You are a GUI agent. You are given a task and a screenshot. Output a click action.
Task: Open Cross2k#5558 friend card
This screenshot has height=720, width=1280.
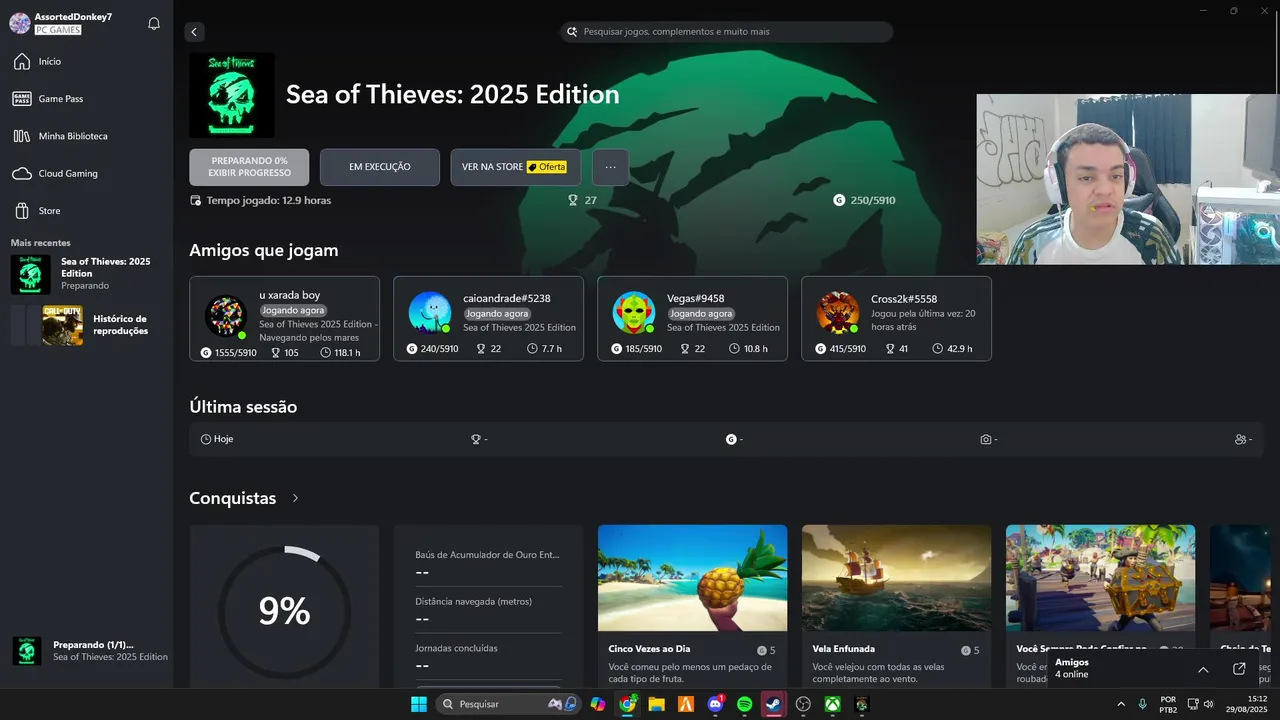tap(896, 318)
